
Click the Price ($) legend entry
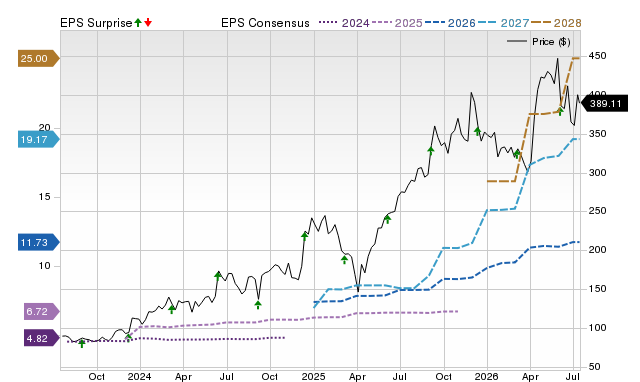539,42
